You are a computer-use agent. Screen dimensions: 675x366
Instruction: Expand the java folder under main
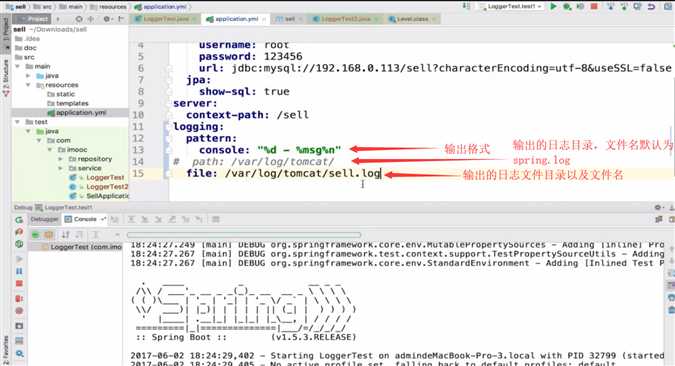pos(28,76)
